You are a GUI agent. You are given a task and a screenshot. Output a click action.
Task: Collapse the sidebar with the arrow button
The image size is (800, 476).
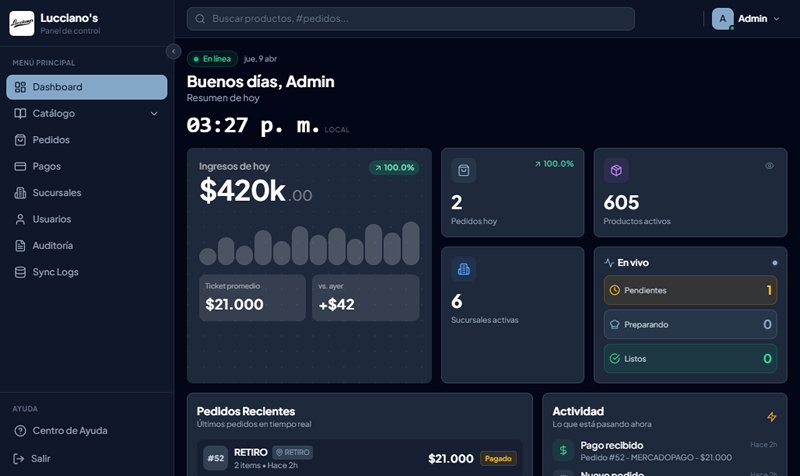(x=173, y=51)
